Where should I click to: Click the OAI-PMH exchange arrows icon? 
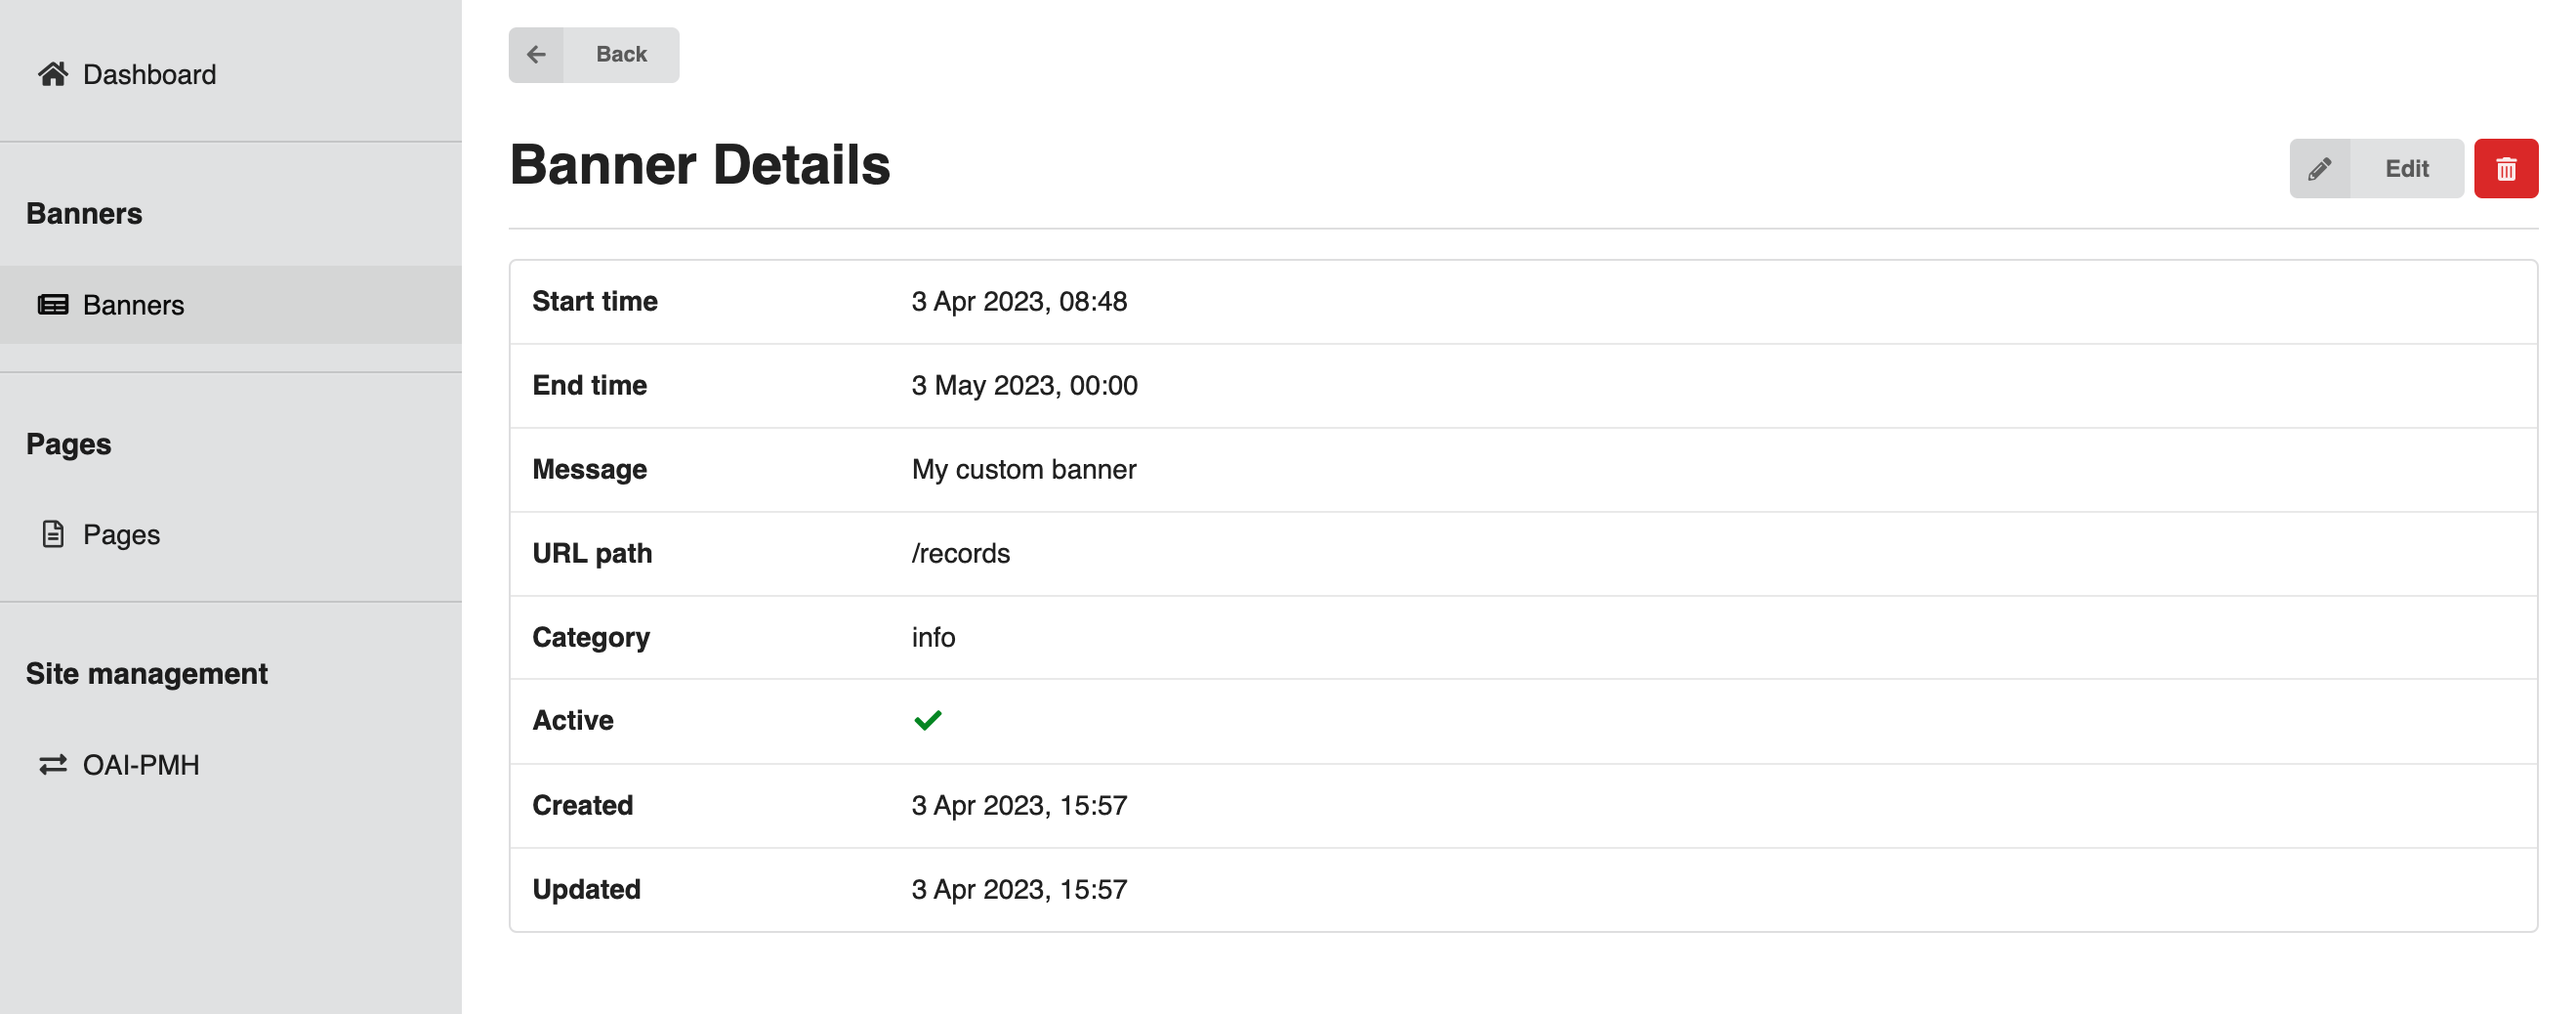53,765
